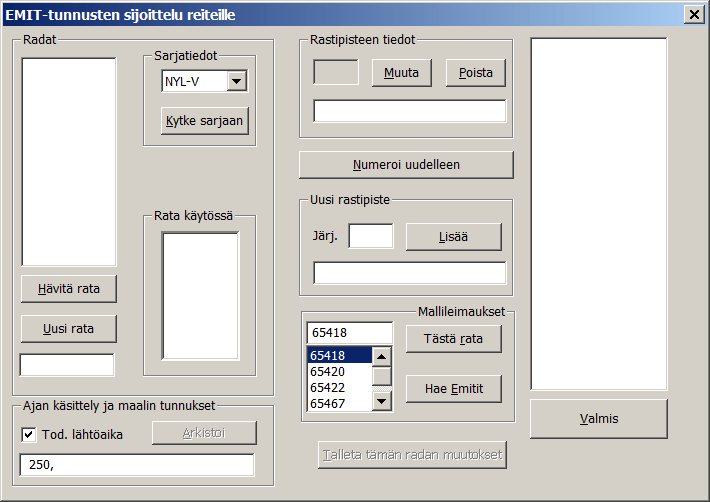Click the Kytke sarjaan button
The image size is (710, 502).
click(x=205, y=120)
